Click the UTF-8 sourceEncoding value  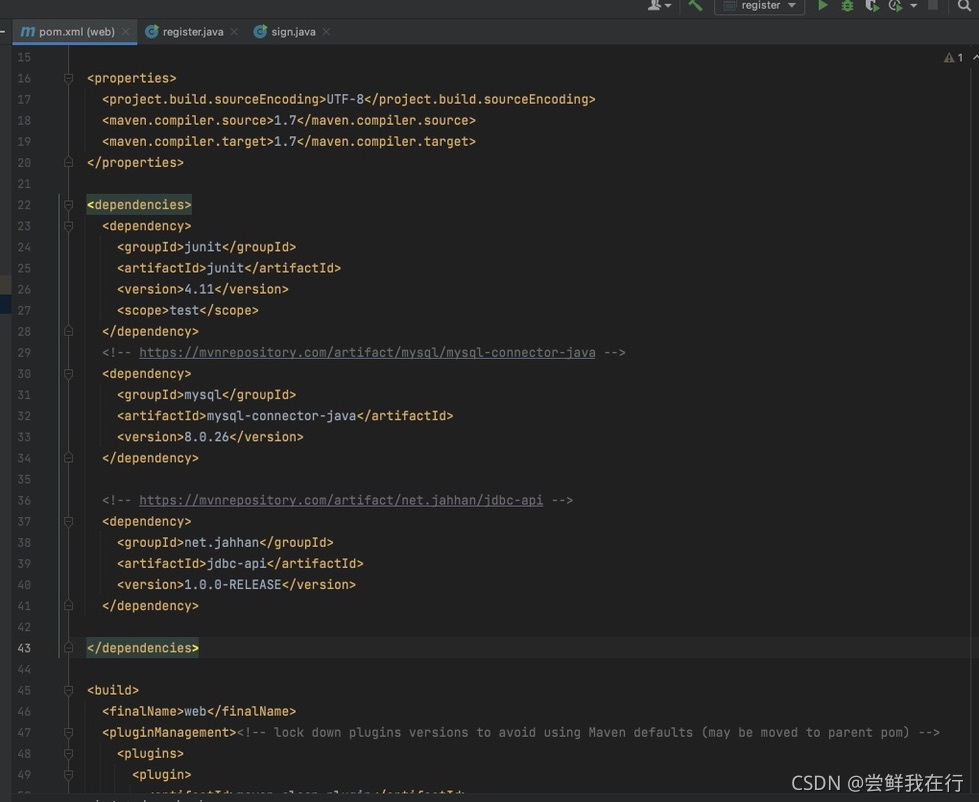345,100
